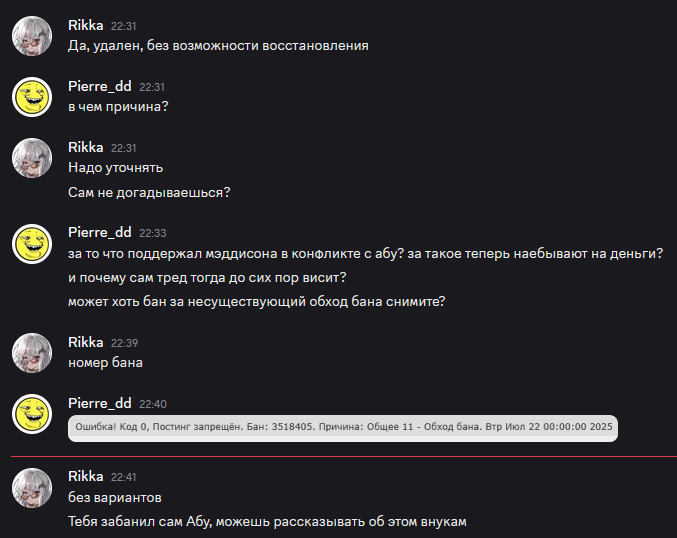
Task: Click Pierre_dd username at 22:40
Action: (100, 403)
